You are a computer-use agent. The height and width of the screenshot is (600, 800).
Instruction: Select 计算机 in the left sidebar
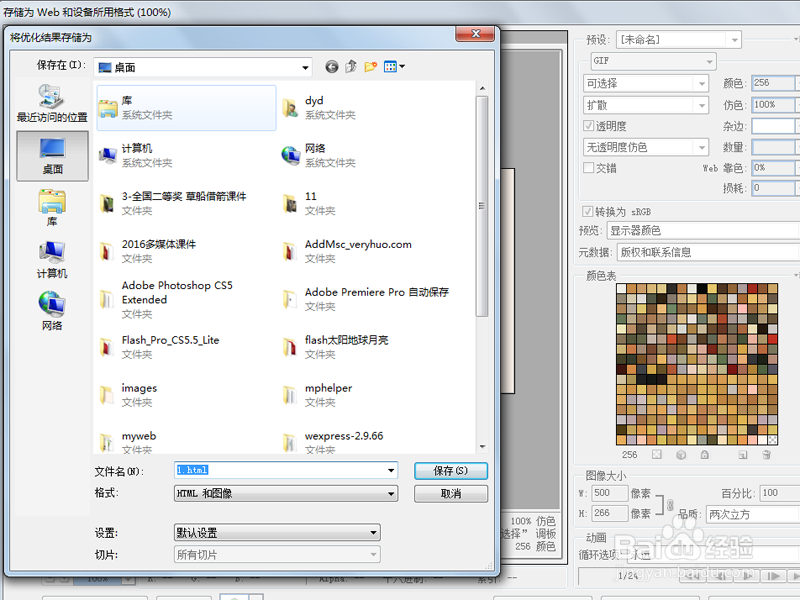pyautogui.click(x=49, y=260)
